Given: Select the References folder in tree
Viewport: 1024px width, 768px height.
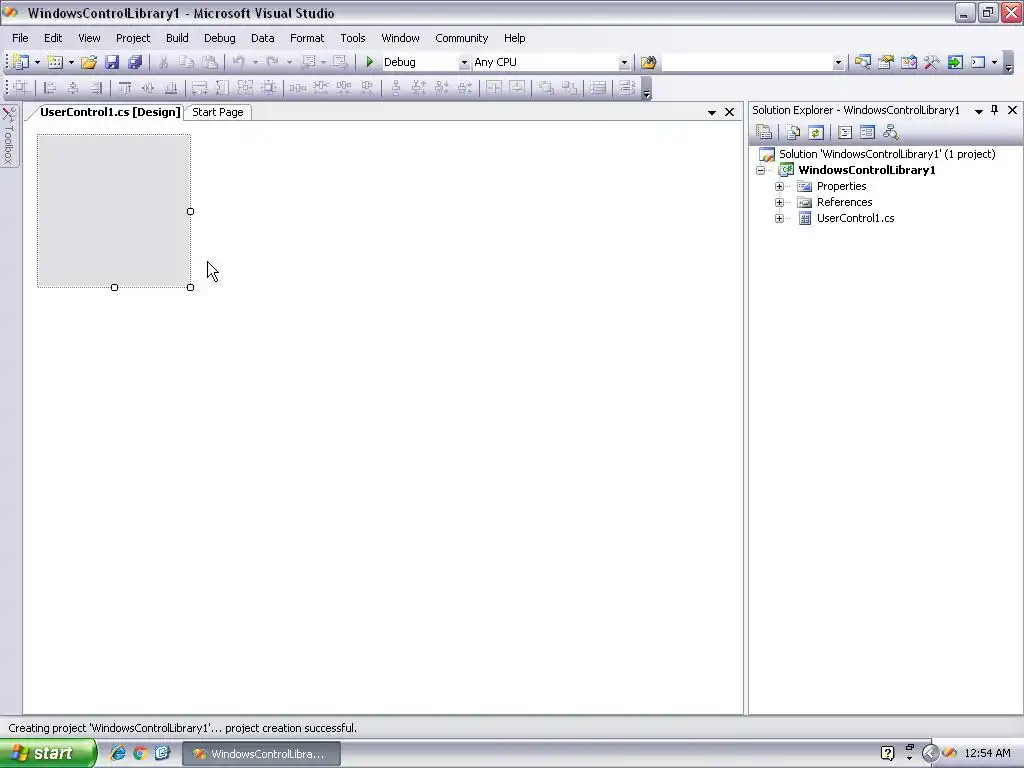Looking at the screenshot, I should tap(844, 202).
